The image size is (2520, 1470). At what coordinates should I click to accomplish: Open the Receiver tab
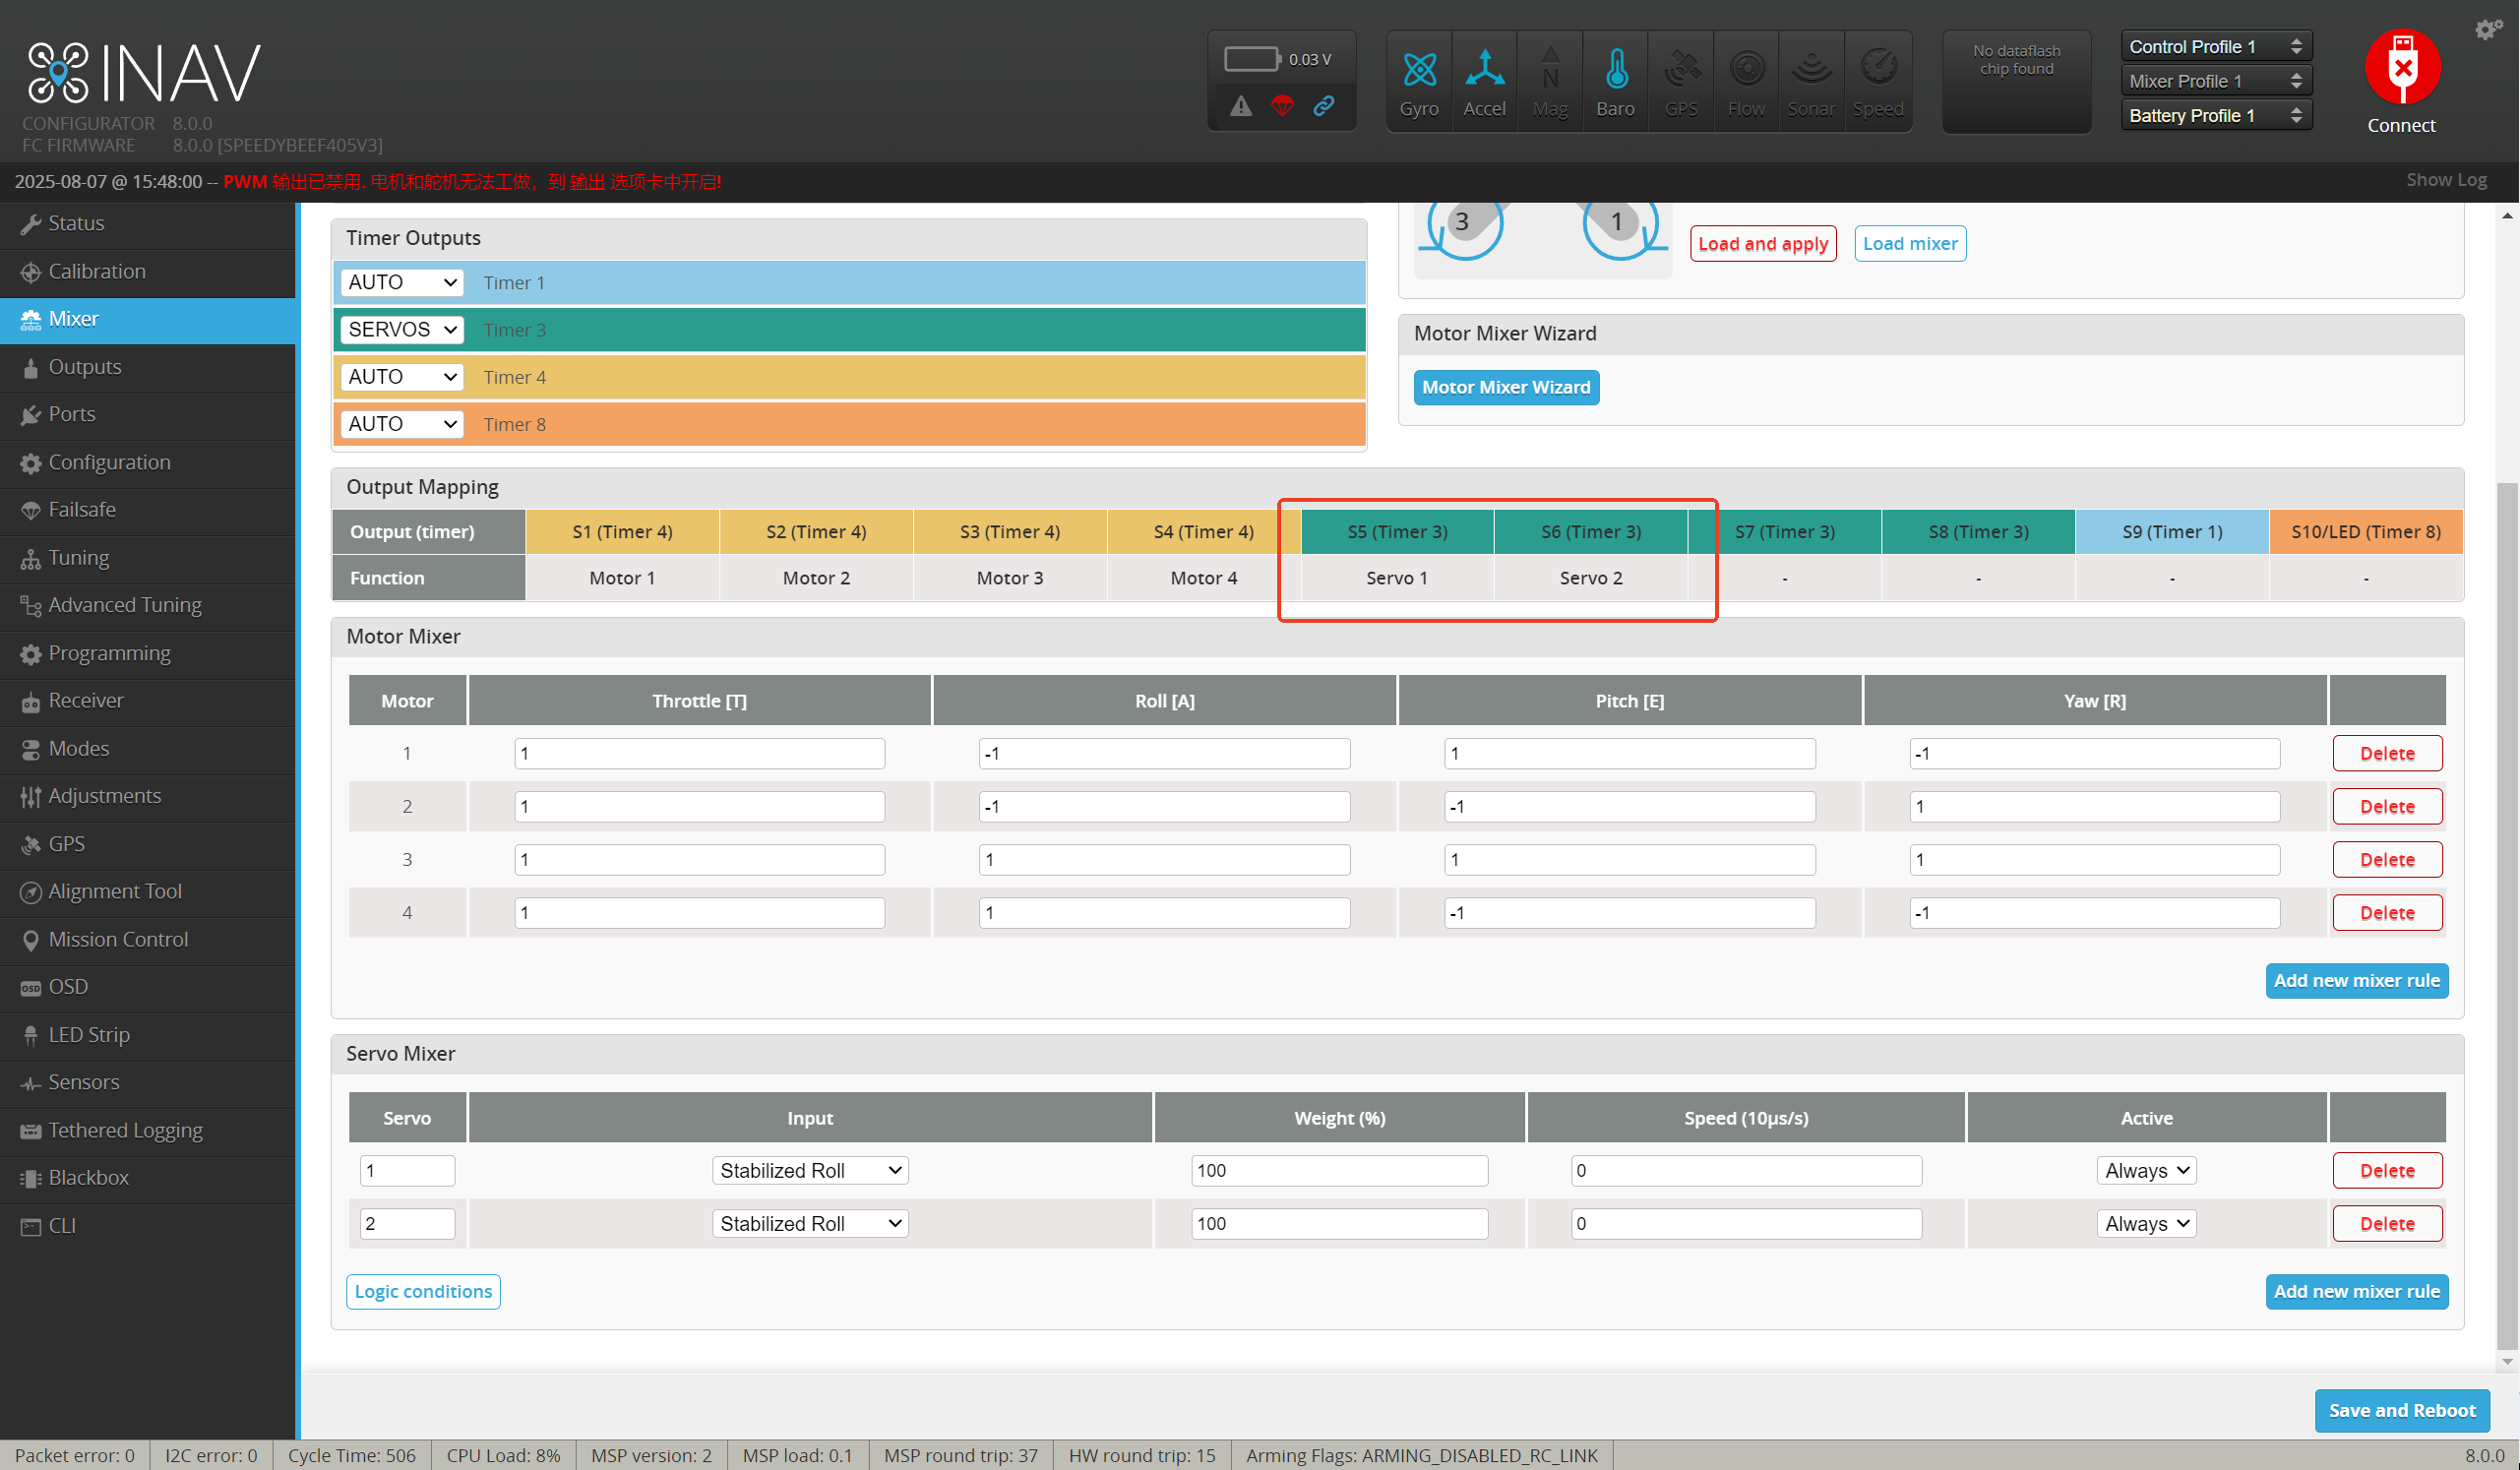pyautogui.click(x=148, y=700)
